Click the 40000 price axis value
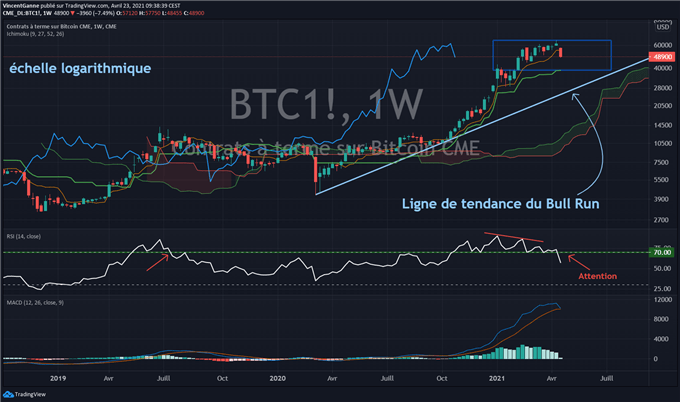The height and width of the screenshot is (402, 680). point(662,68)
